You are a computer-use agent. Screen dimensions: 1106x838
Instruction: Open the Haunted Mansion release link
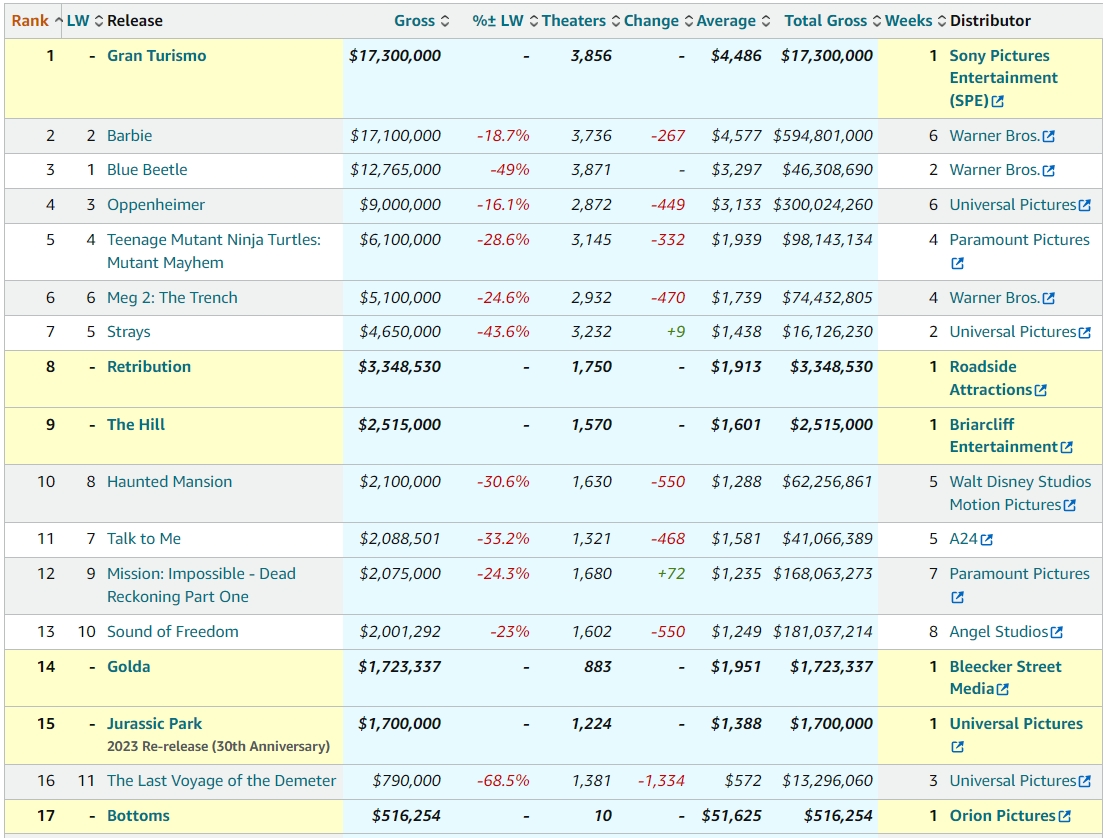pyautogui.click(x=169, y=482)
